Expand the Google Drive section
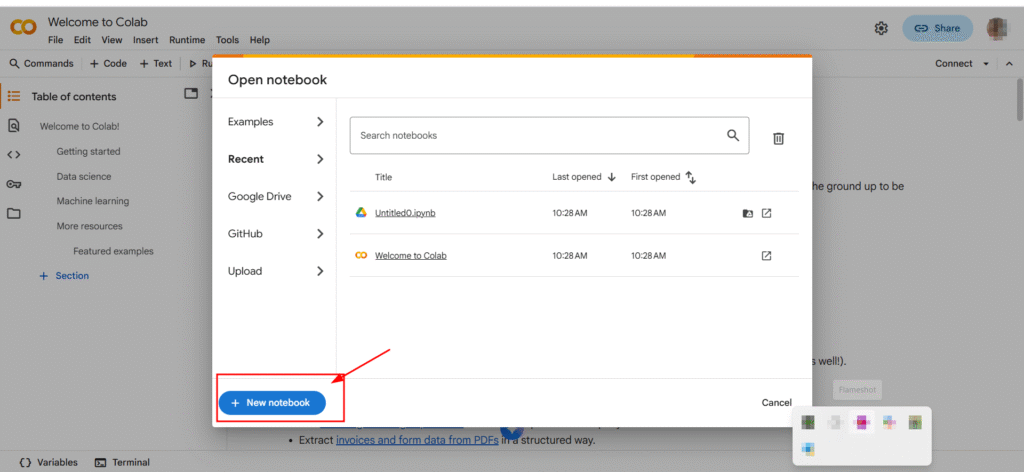This screenshot has width=1024, height=472. [276, 196]
